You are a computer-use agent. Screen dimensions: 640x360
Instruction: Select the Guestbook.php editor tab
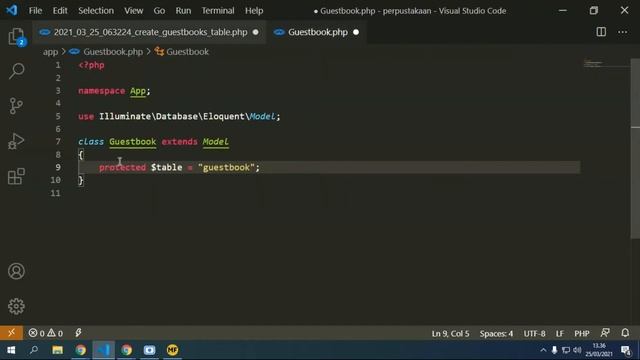point(318,32)
